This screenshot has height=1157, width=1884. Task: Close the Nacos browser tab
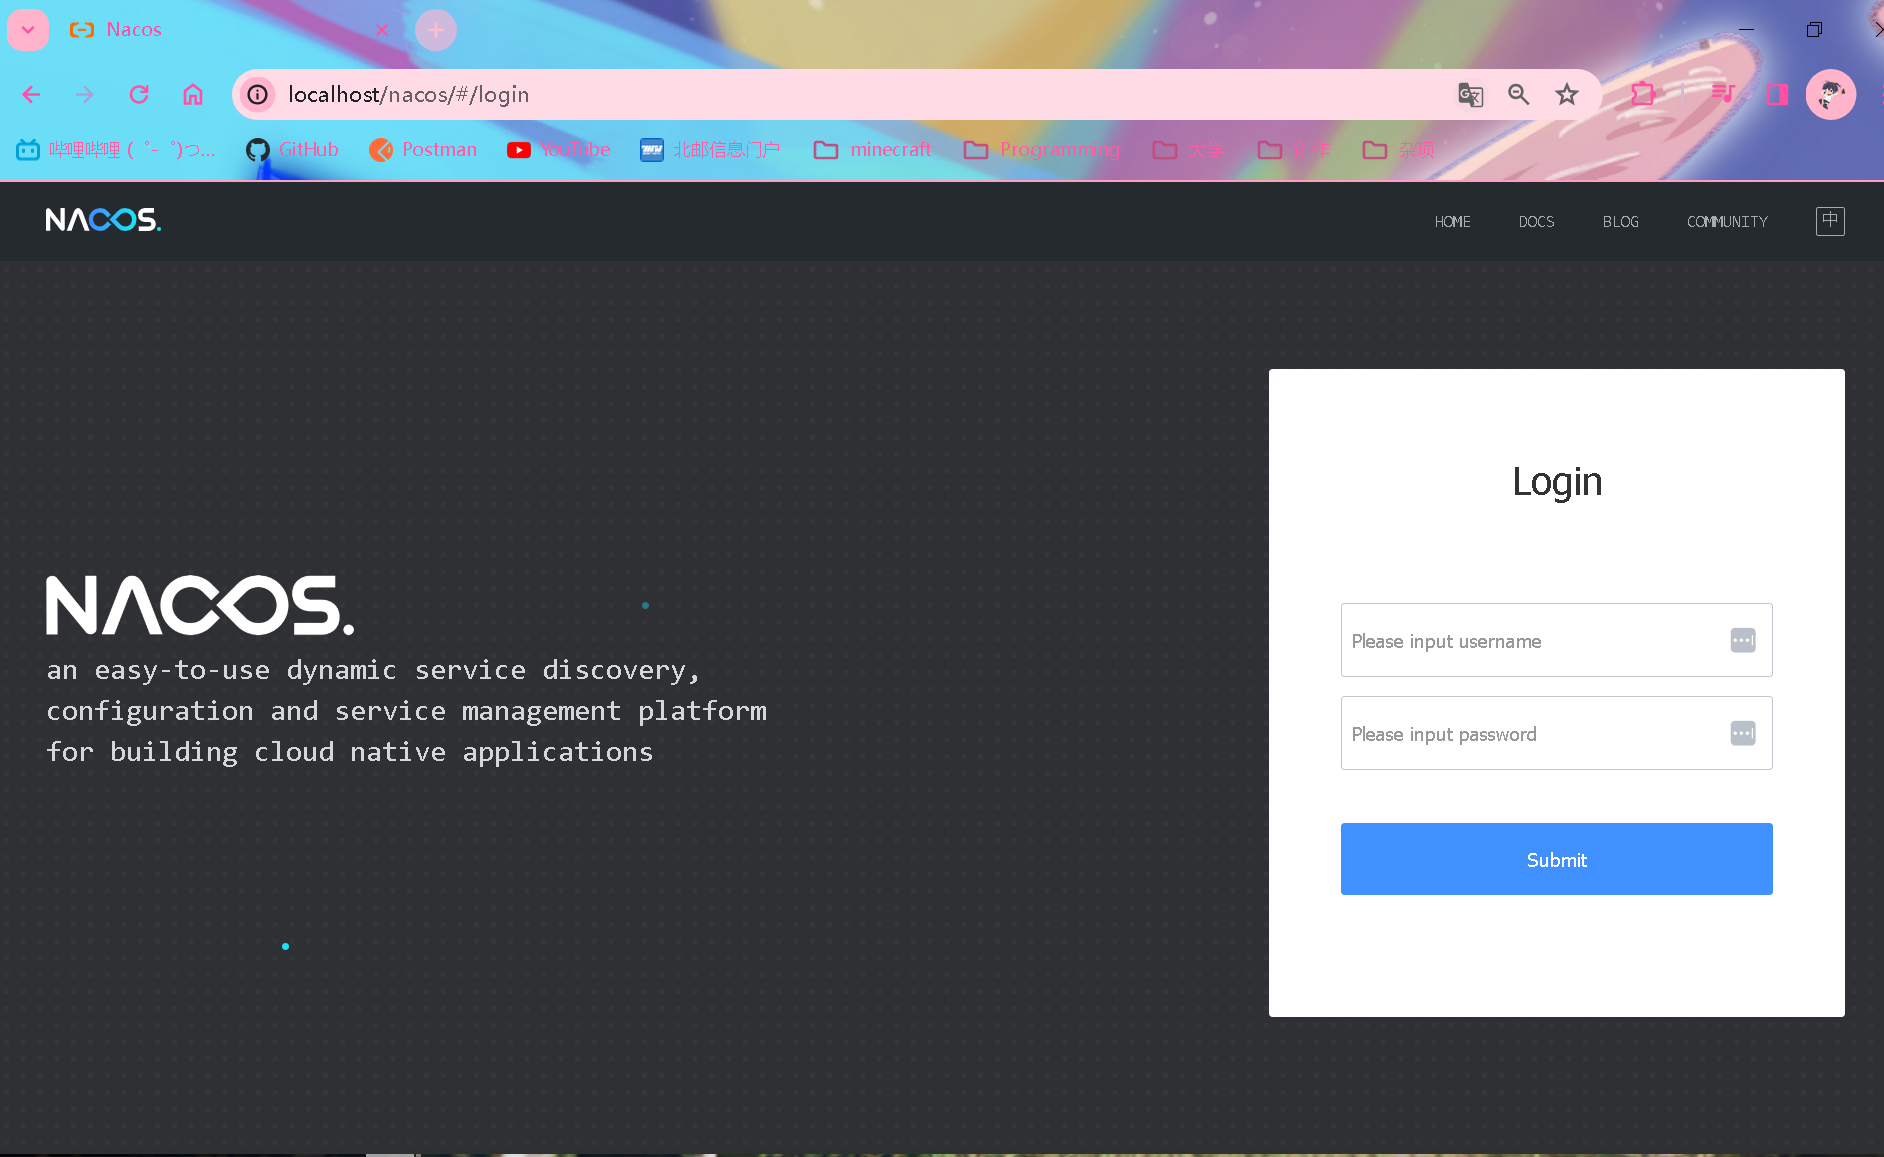(x=382, y=30)
